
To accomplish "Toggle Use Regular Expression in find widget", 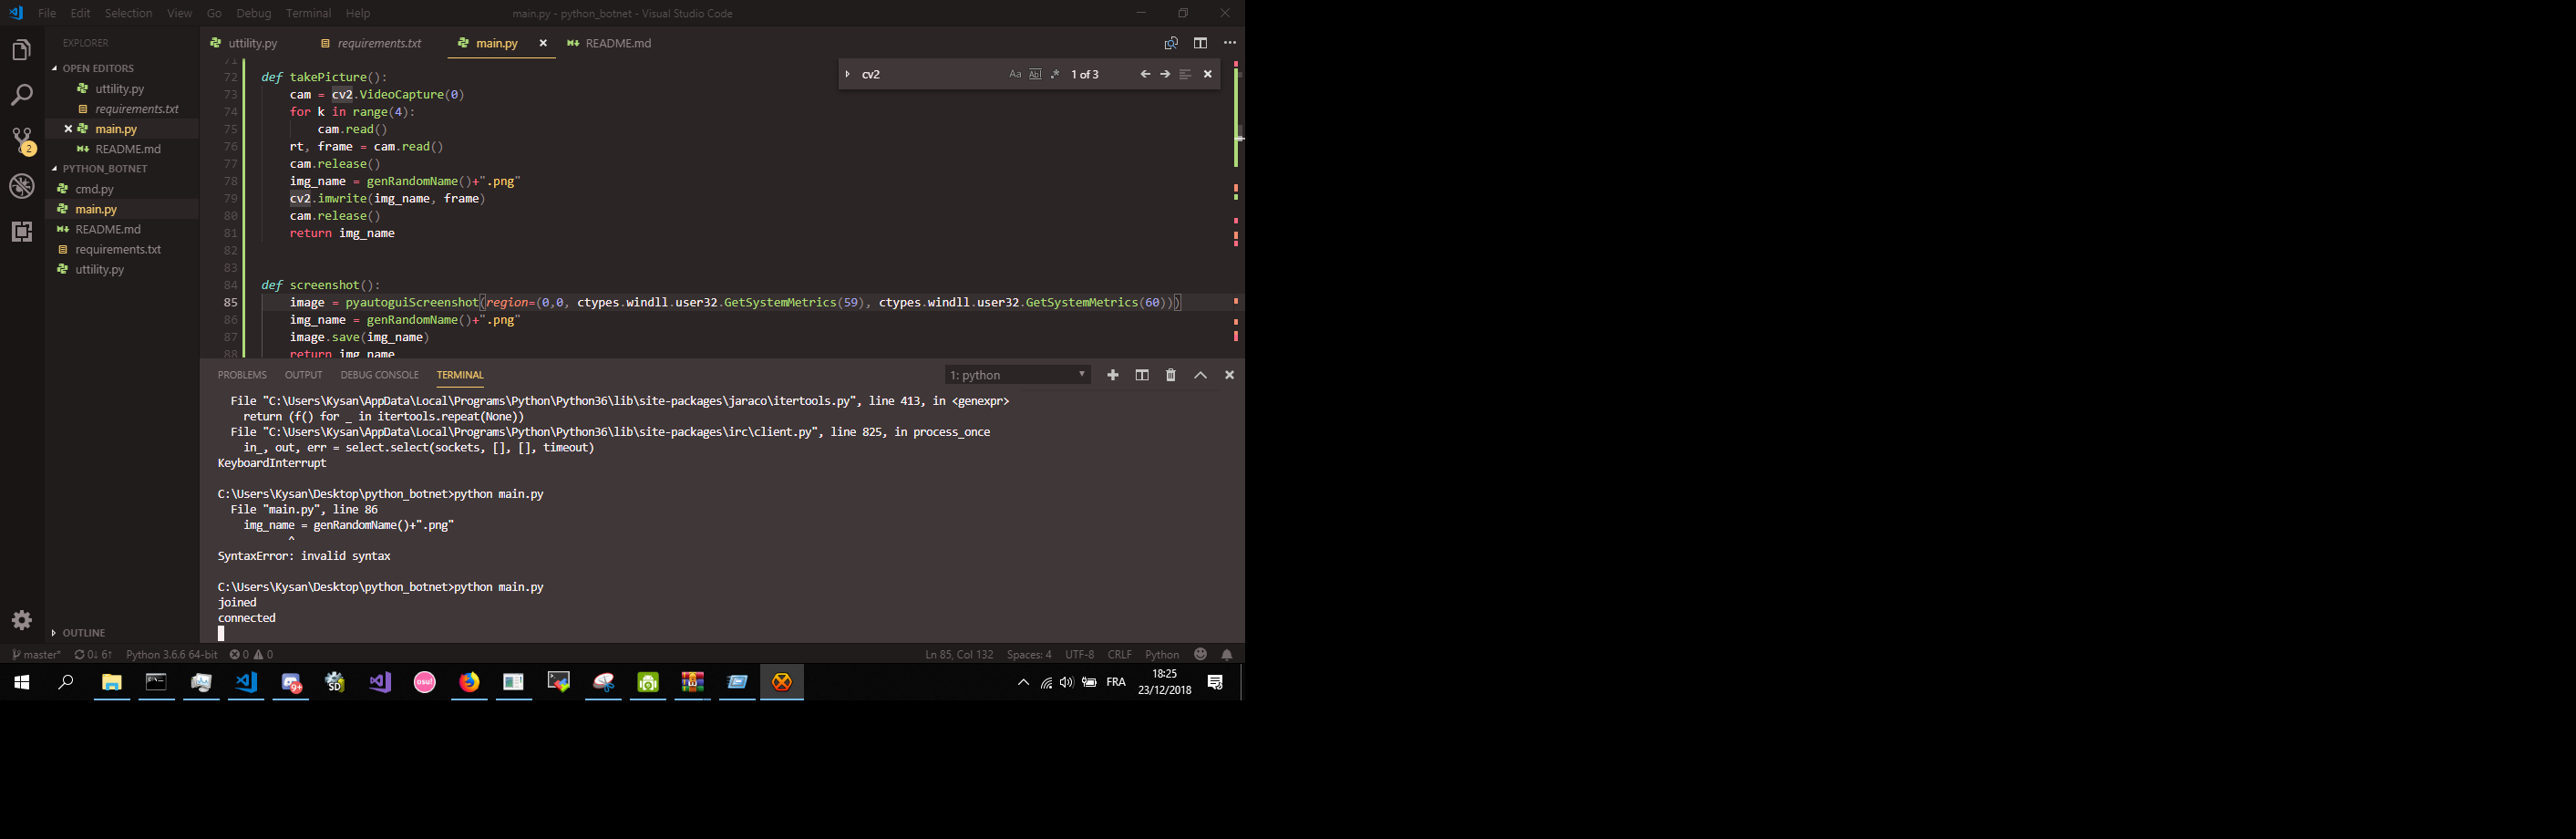I will [1055, 74].
